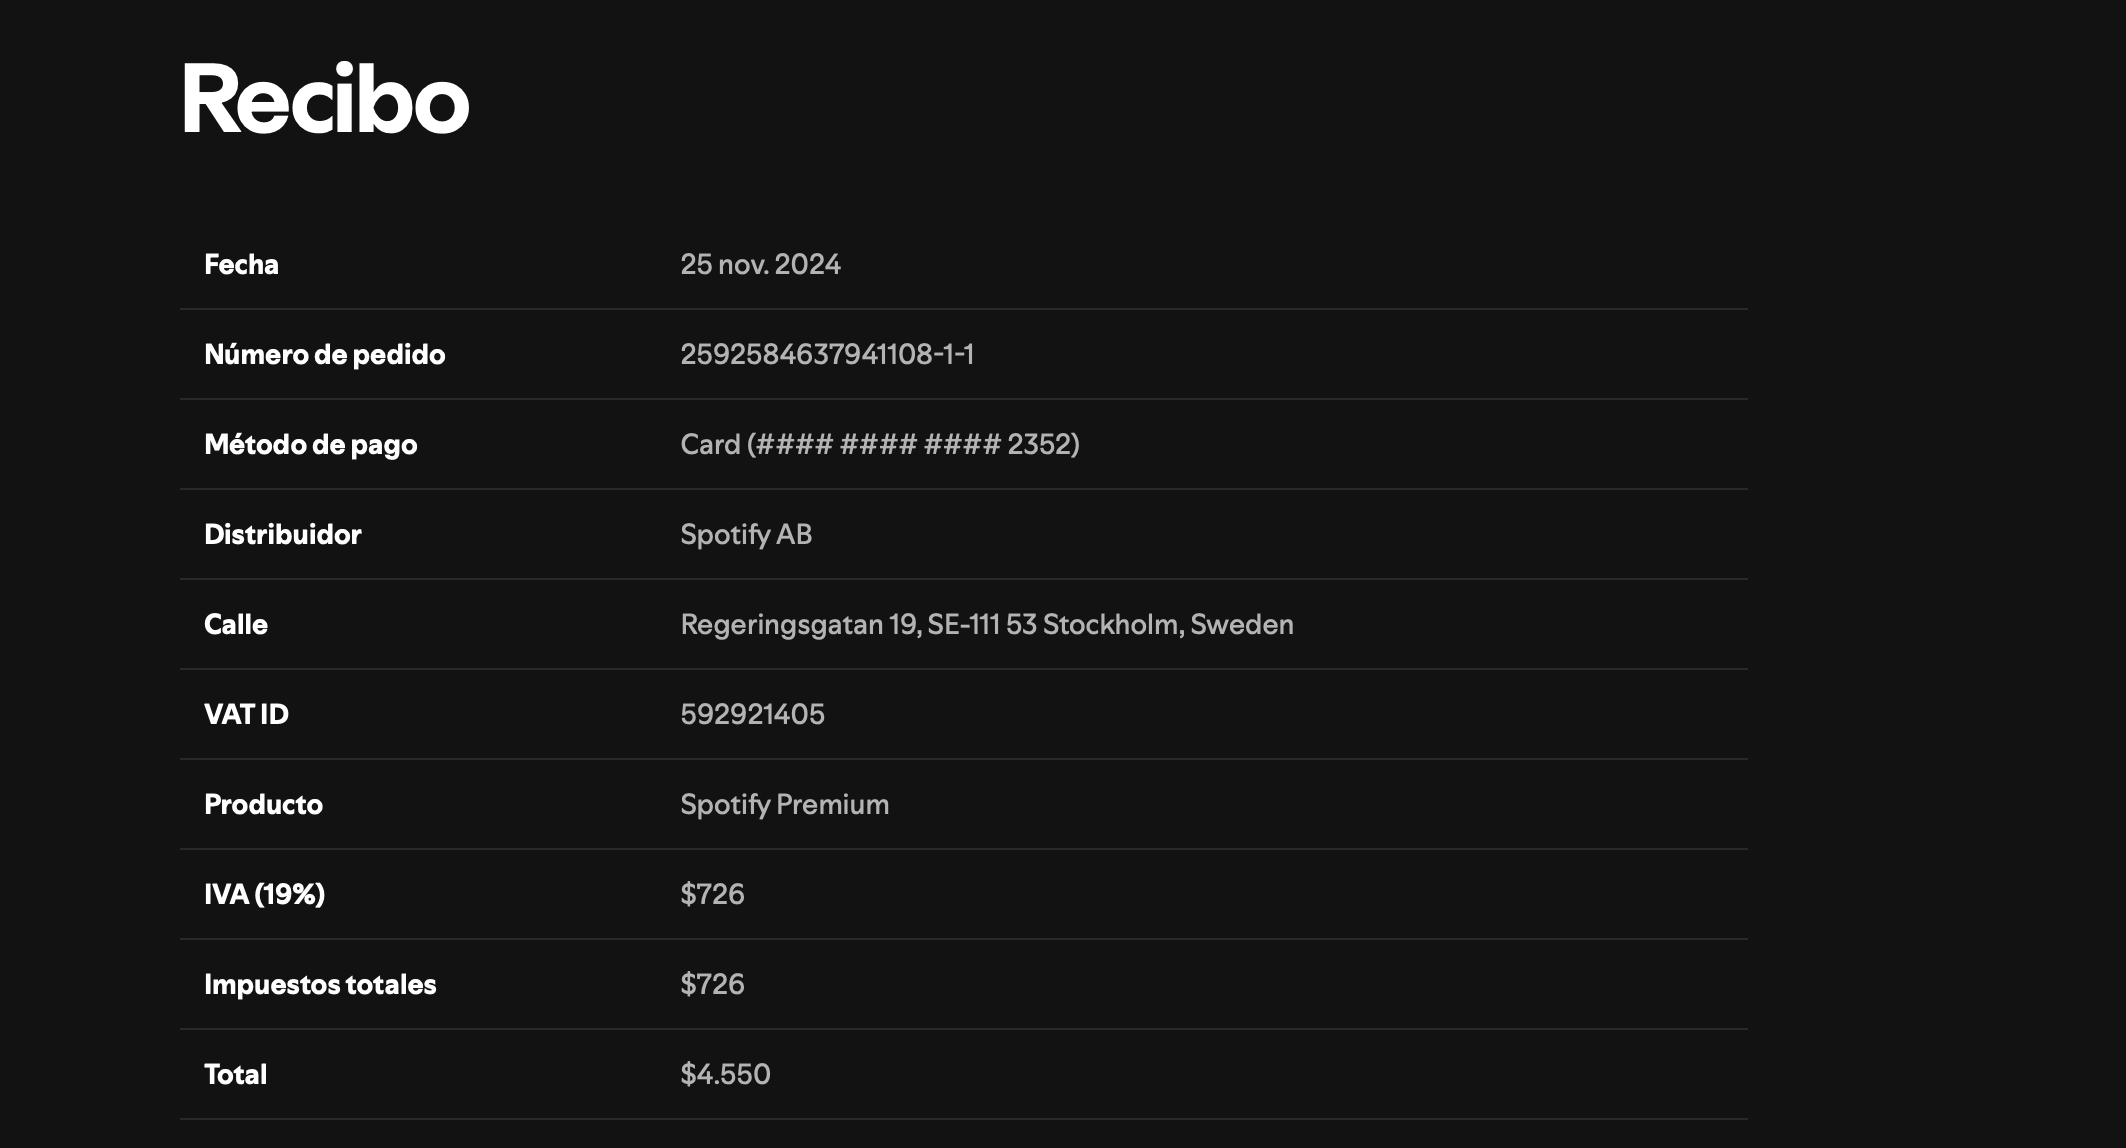Click the Spotify Premium product text
This screenshot has width=2126, height=1148.
784,804
